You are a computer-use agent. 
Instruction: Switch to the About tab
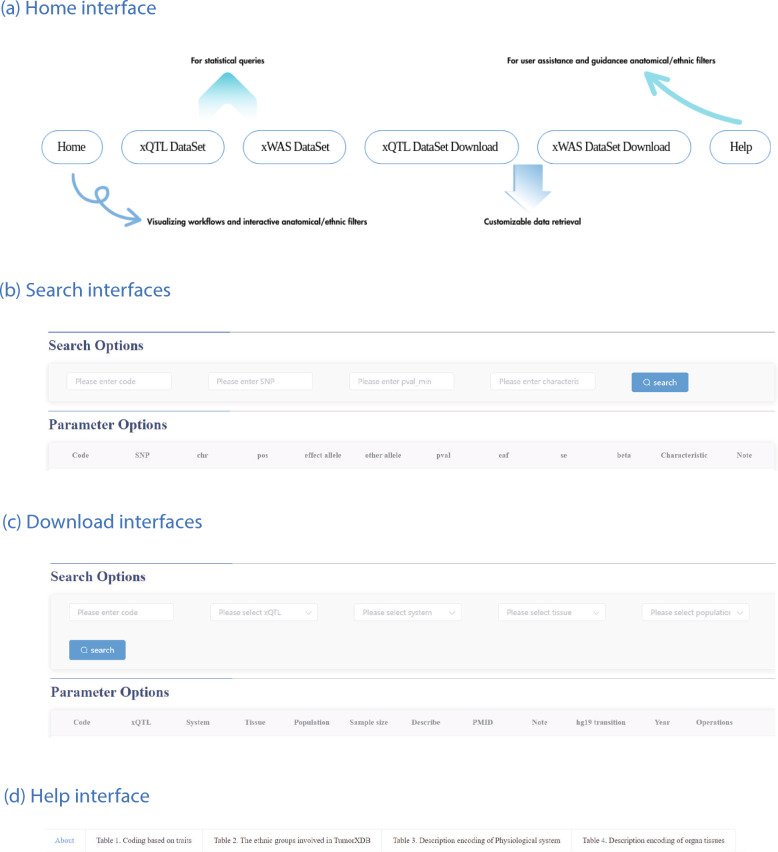65,840
